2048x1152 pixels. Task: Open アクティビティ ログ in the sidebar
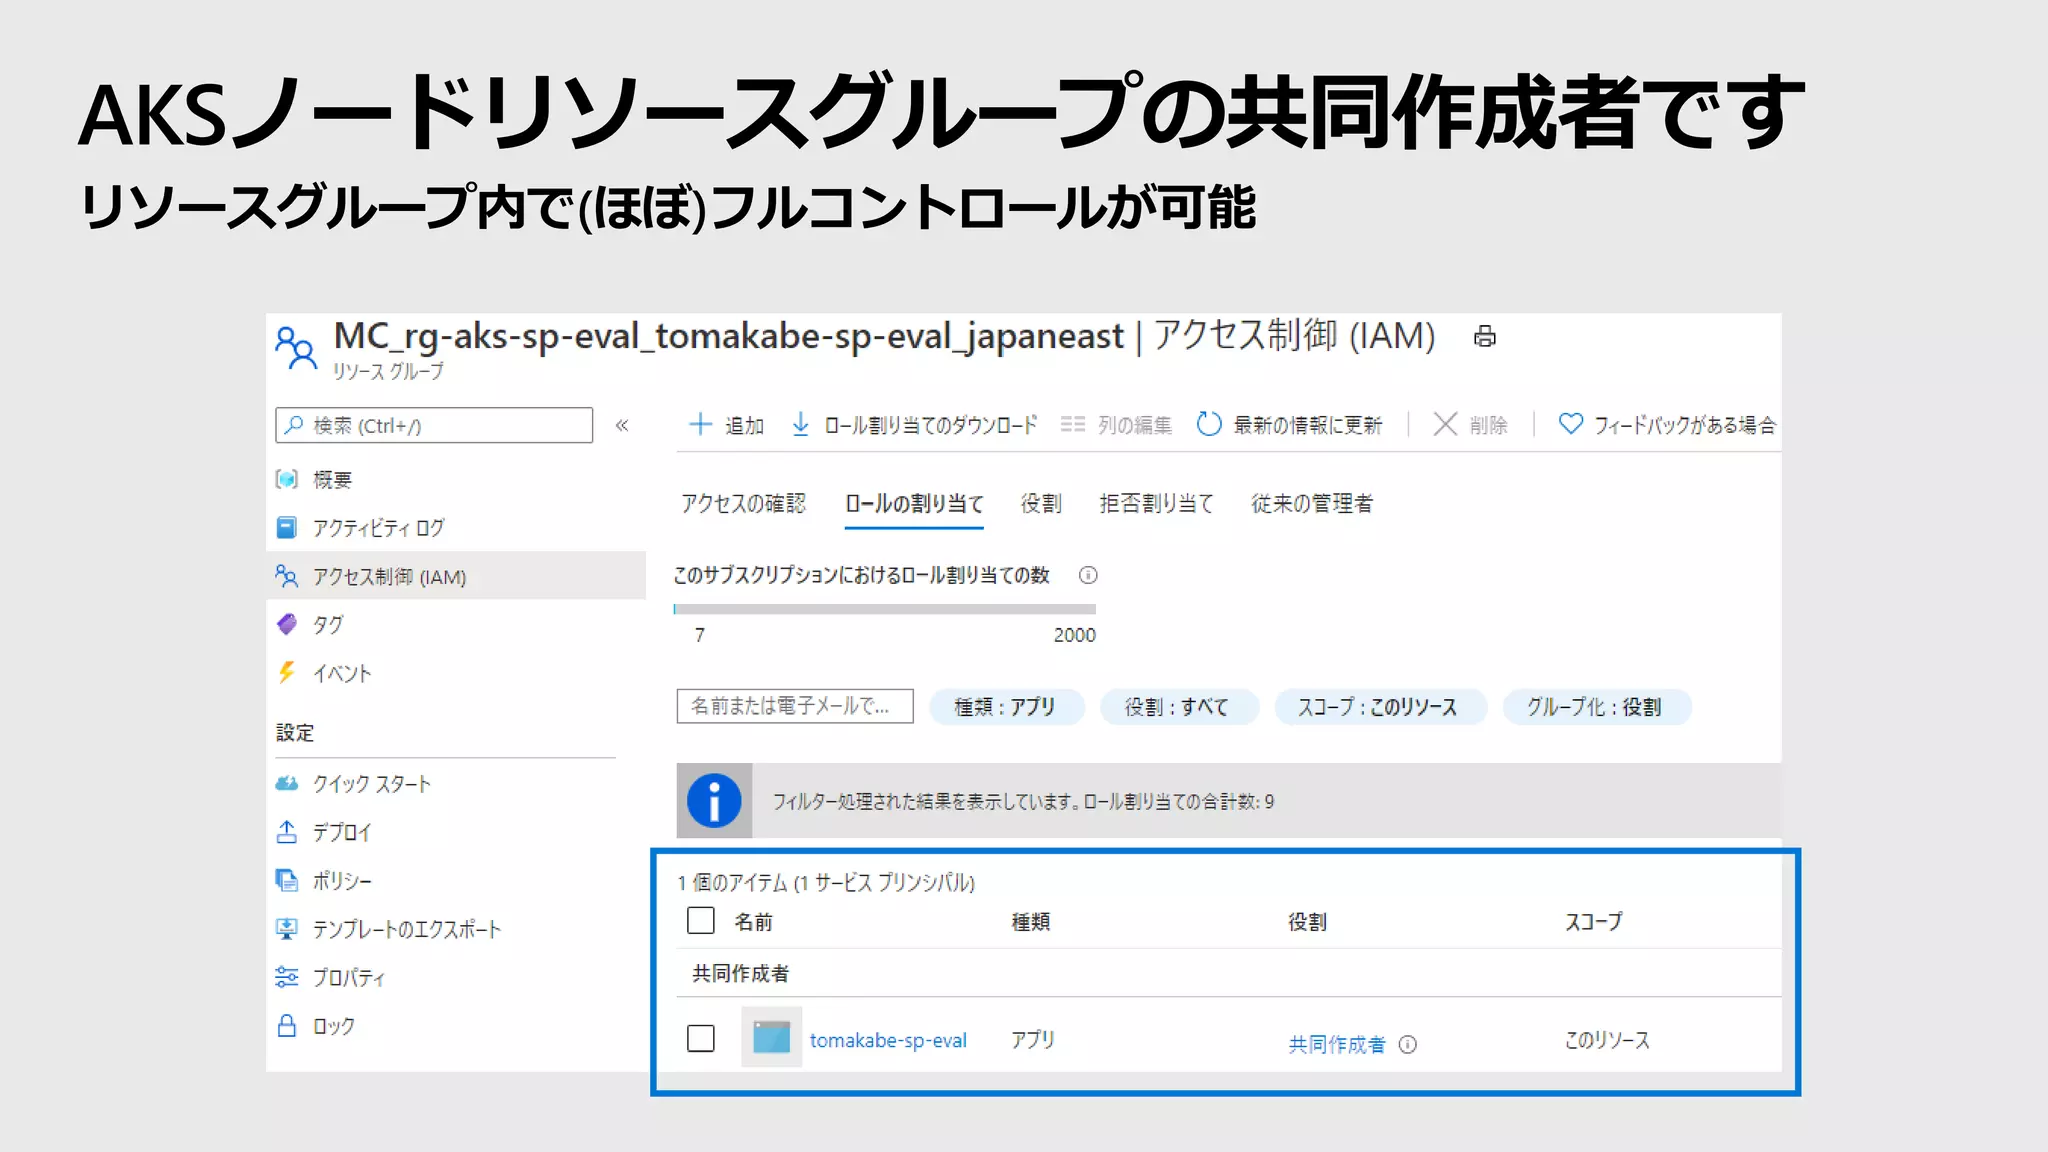pos(378,528)
